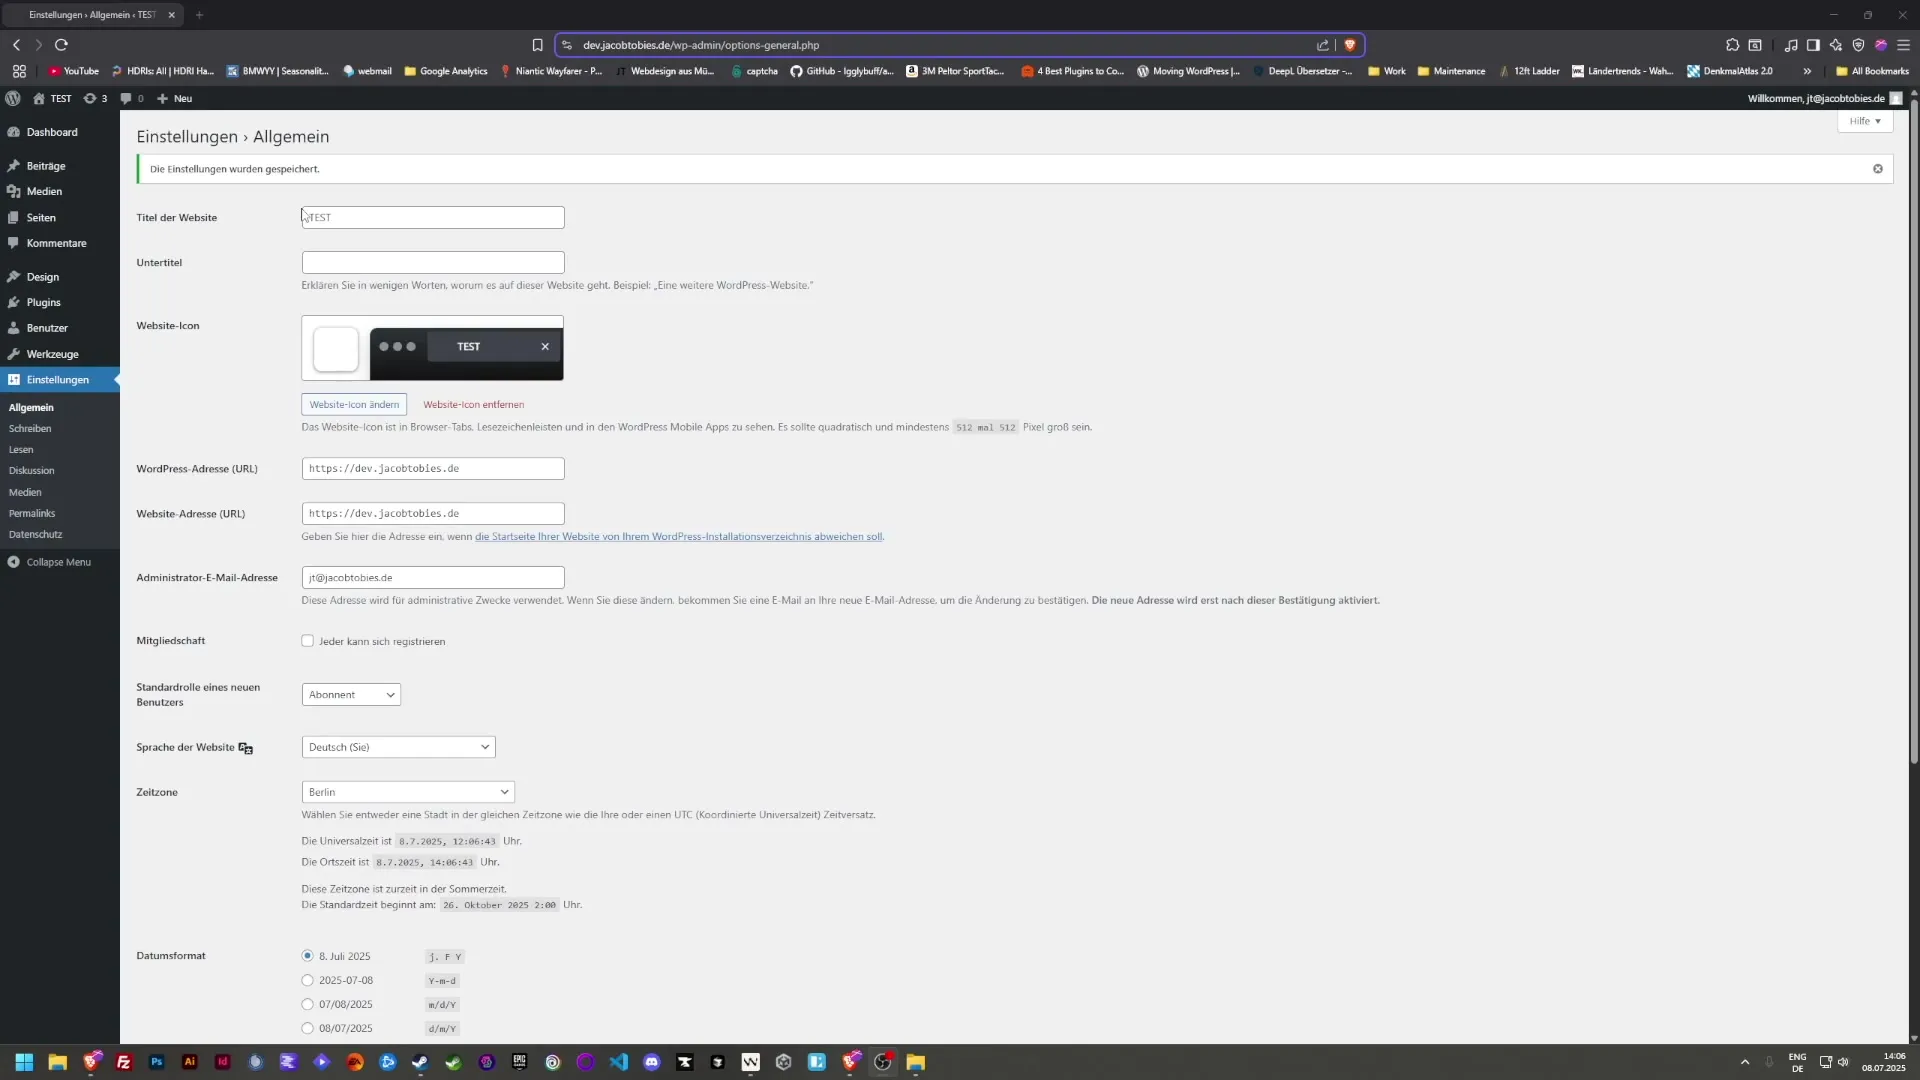Open the Plugins section in sidebar

44,302
